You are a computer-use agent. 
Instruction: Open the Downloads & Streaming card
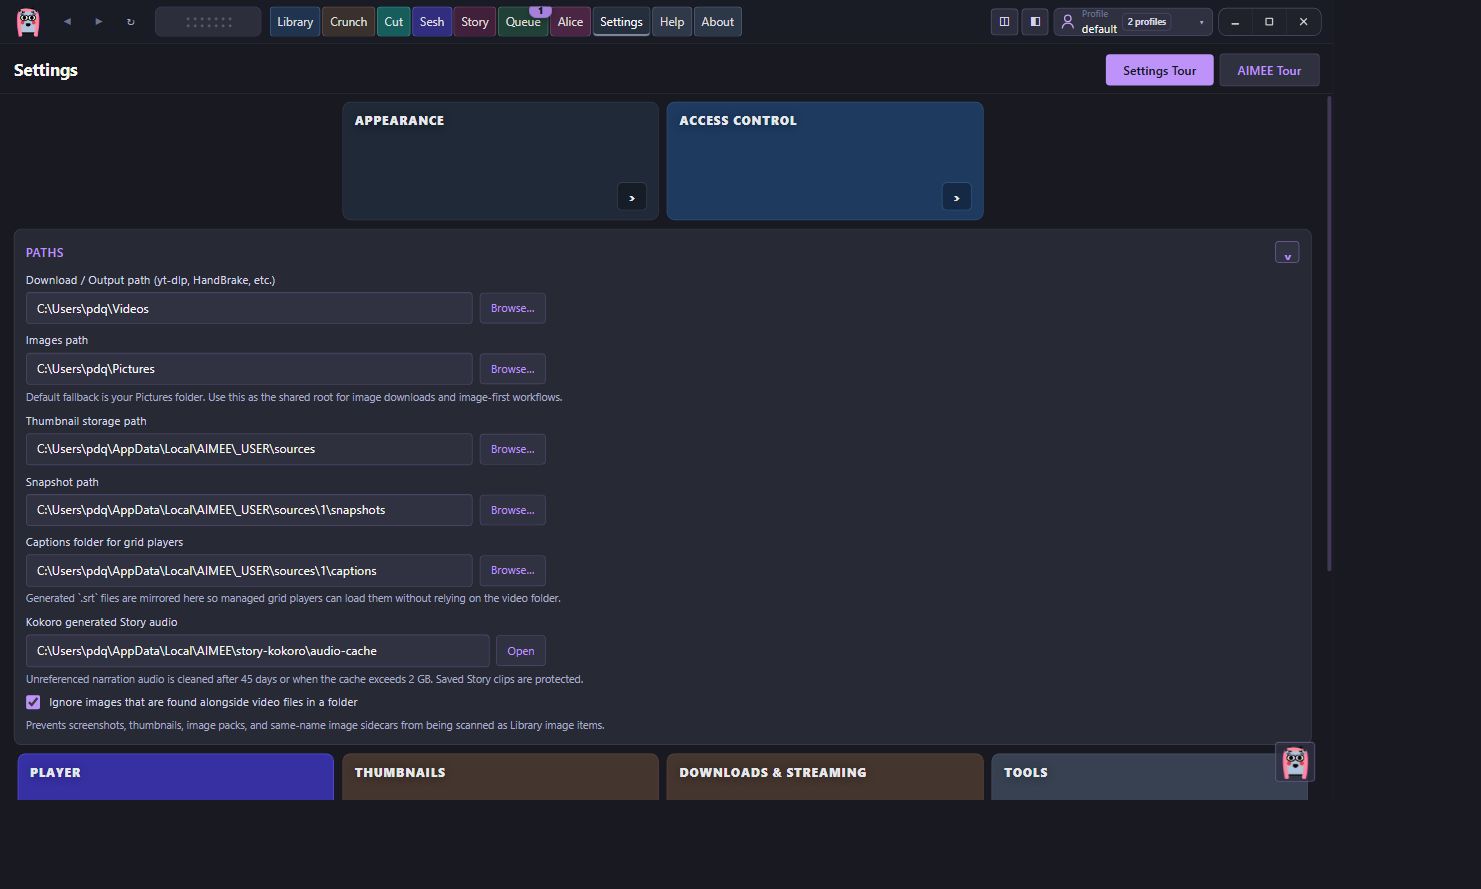pyautogui.click(x=825, y=776)
